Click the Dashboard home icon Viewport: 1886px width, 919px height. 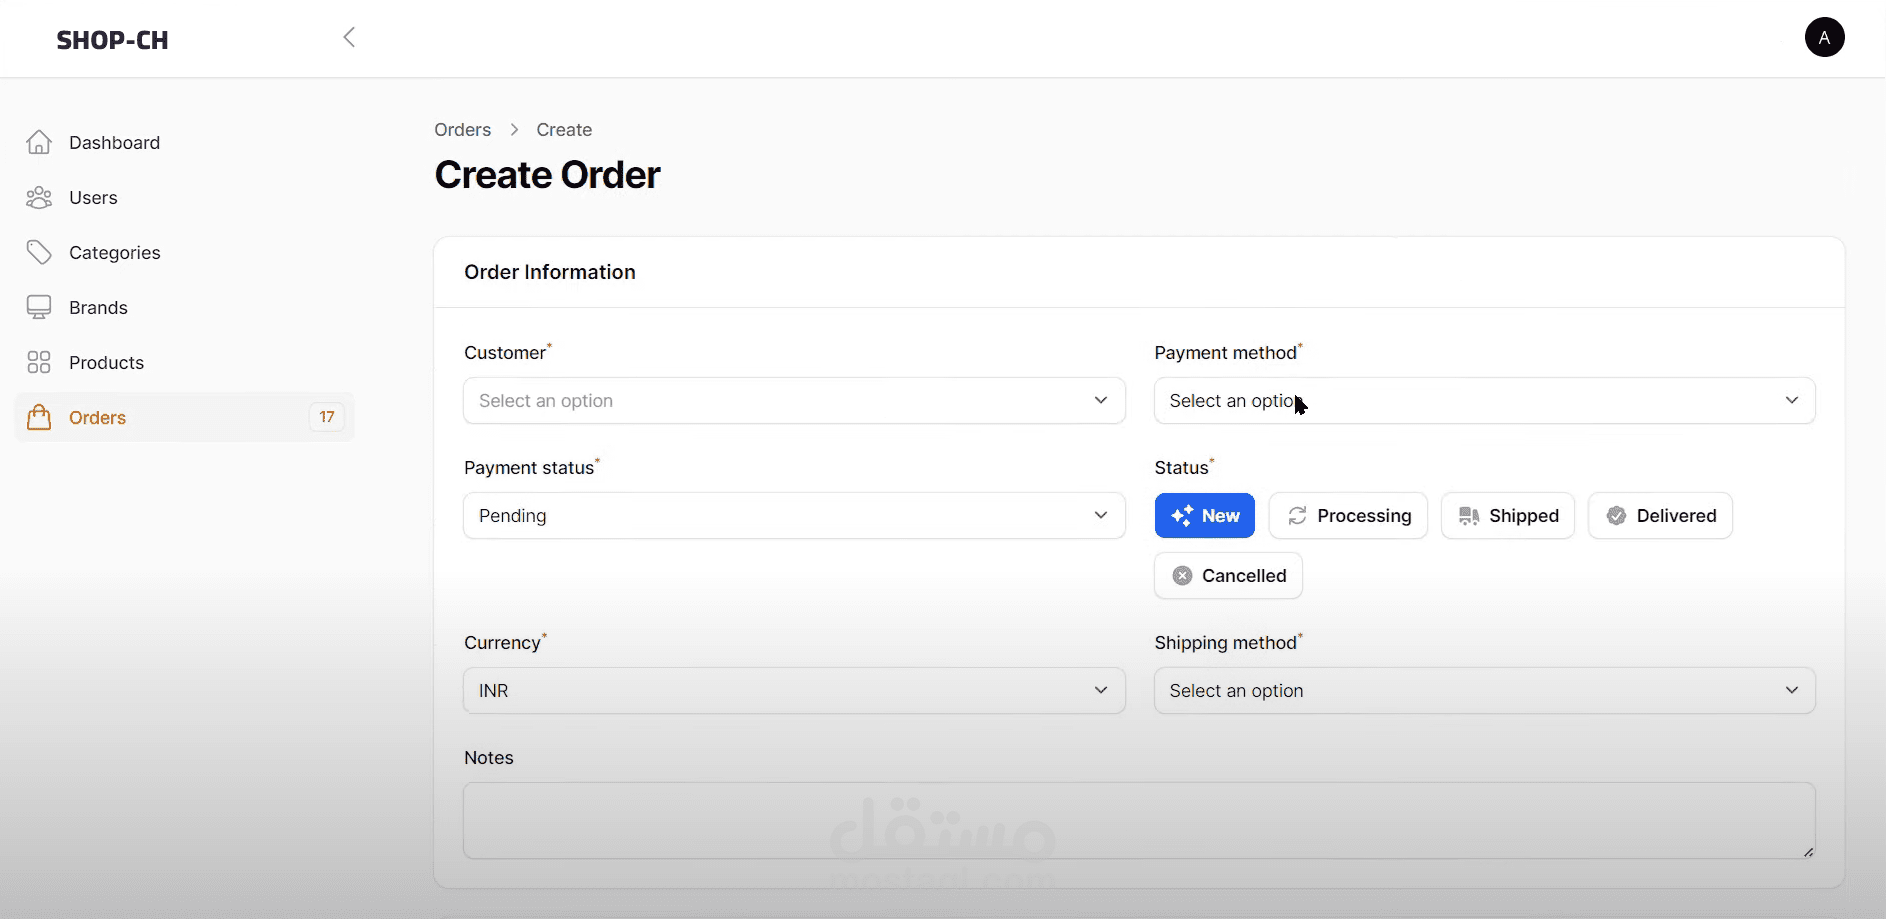39,143
